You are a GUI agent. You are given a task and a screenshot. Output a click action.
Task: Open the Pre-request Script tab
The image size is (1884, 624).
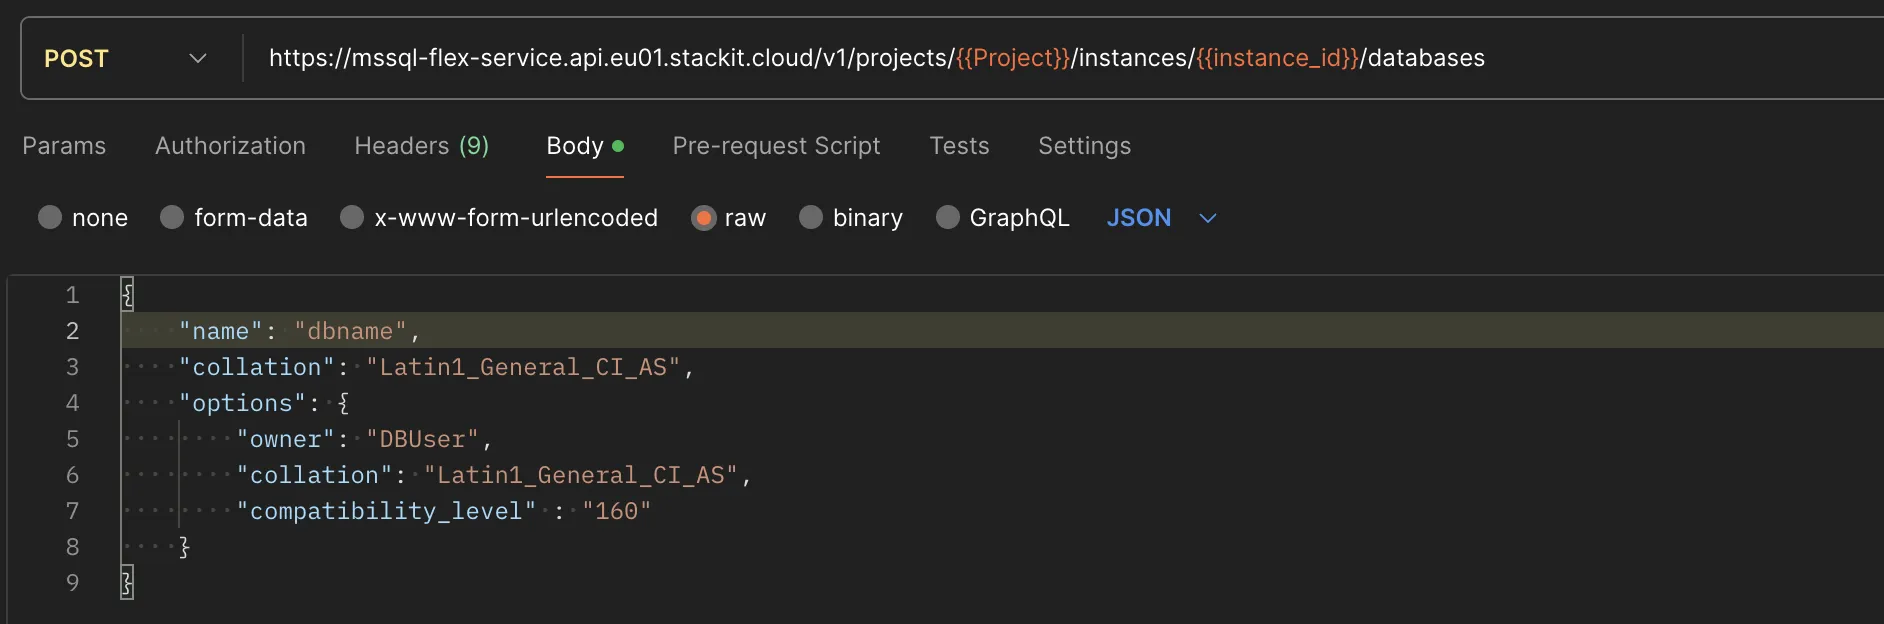point(776,146)
